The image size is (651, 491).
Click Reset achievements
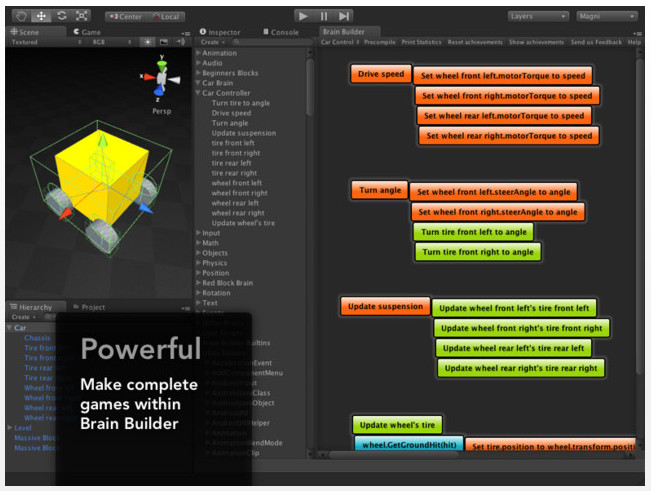pyautogui.click(x=475, y=42)
